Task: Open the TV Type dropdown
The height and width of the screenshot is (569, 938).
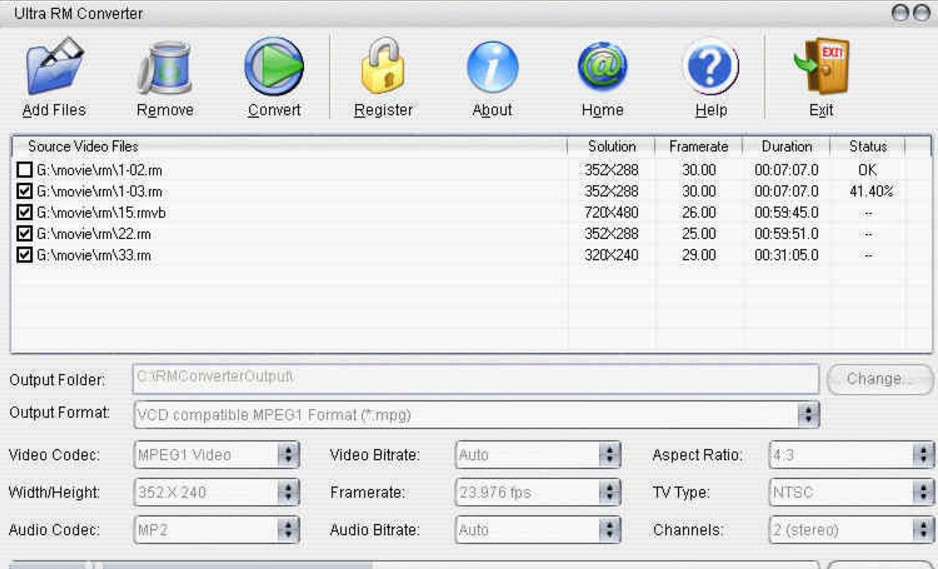Action: click(923, 492)
